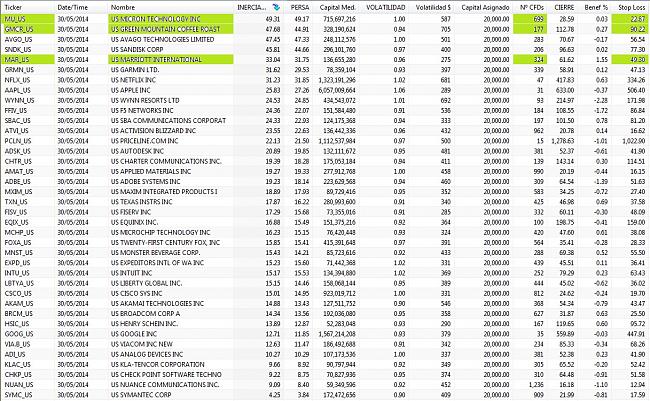Select the AVGO_US ticker cell
Screen dimensions: 650x401
click(x=18, y=39)
